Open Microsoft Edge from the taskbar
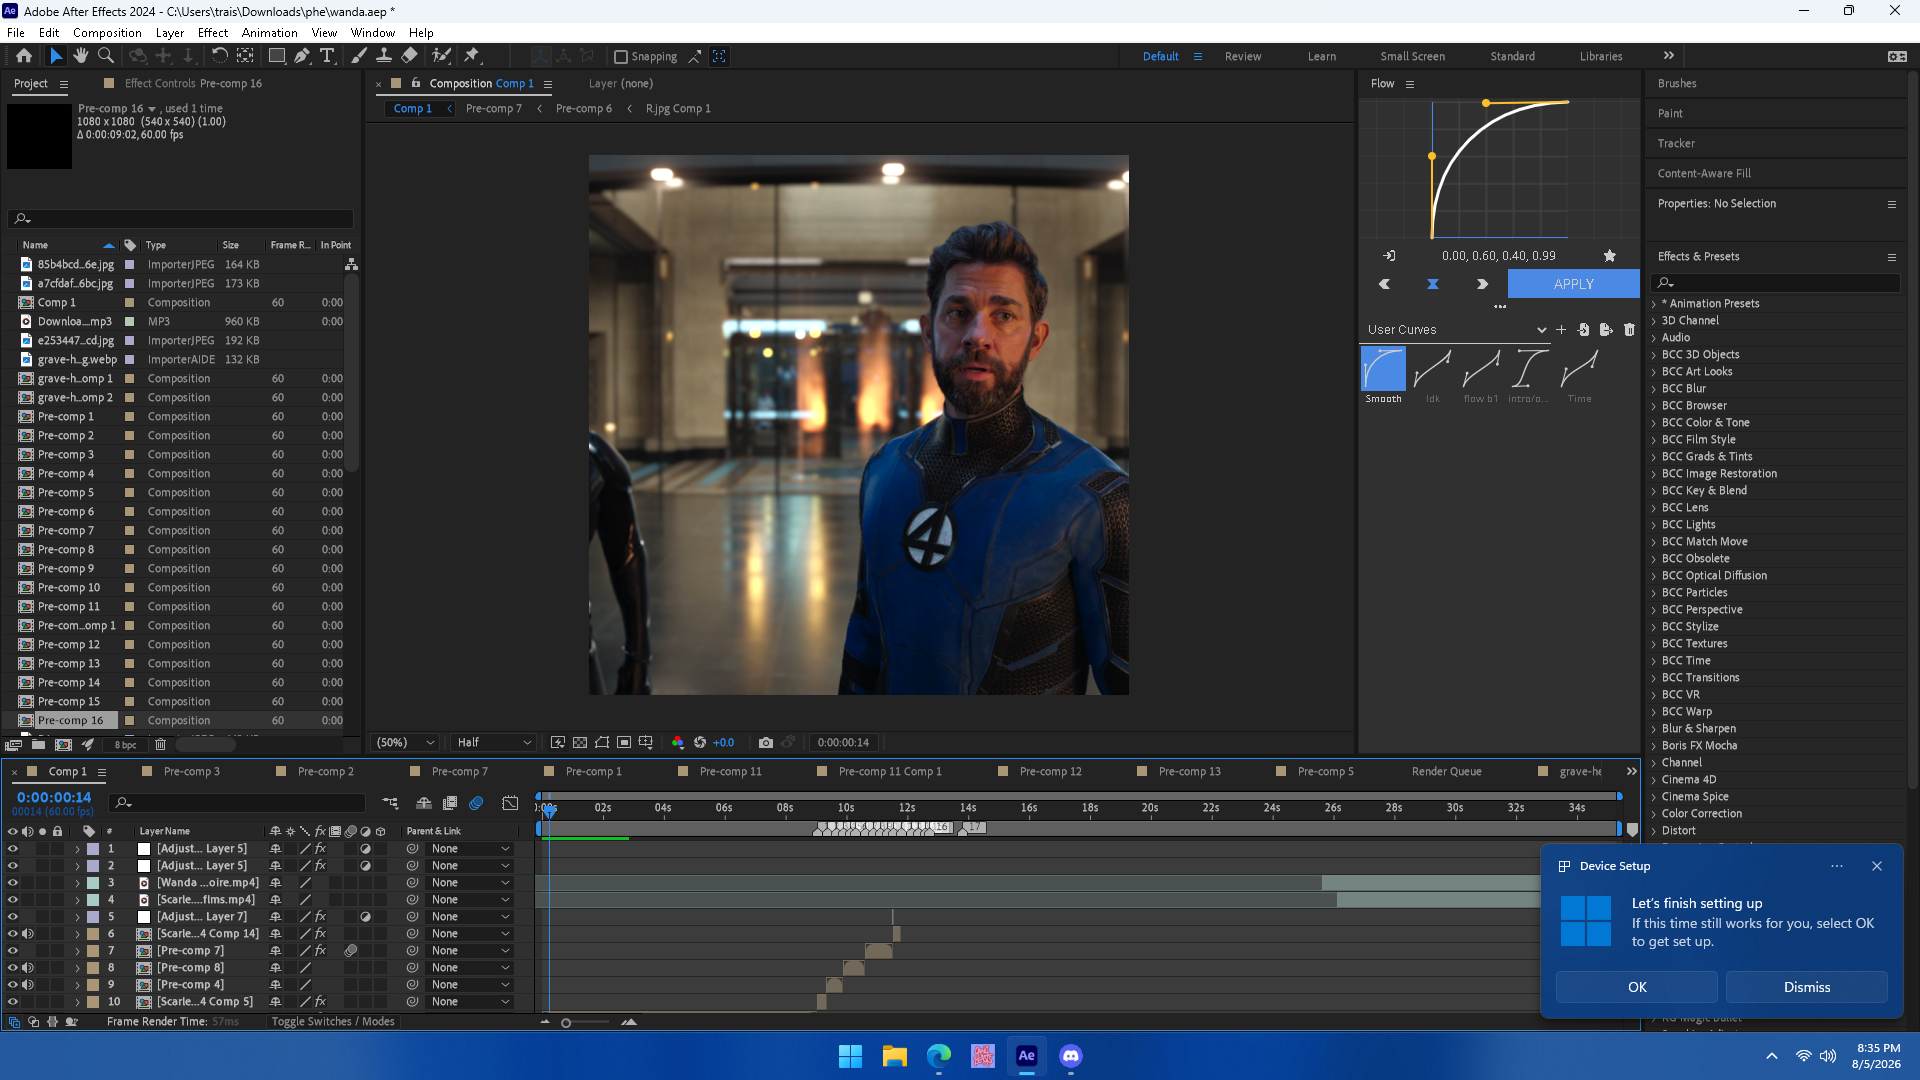The image size is (1920, 1080). pos(939,1056)
